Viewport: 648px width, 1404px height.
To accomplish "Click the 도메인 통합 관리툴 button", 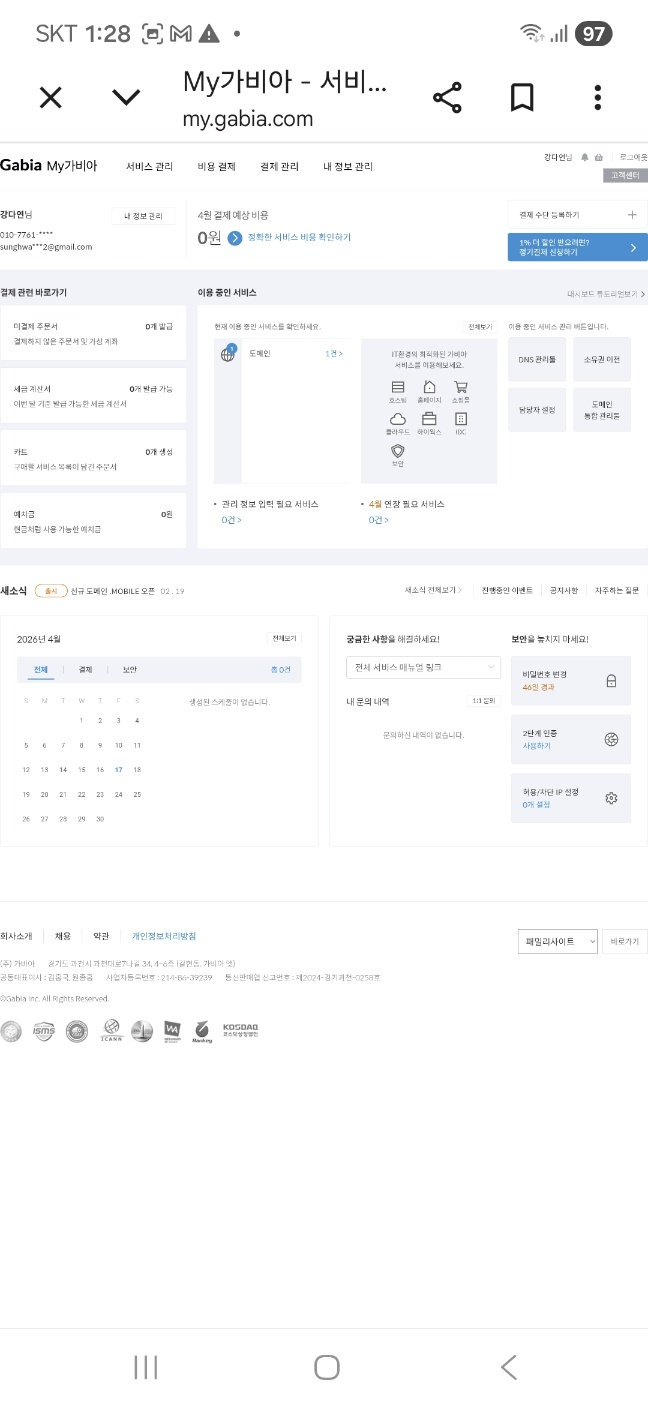I will tap(602, 410).
